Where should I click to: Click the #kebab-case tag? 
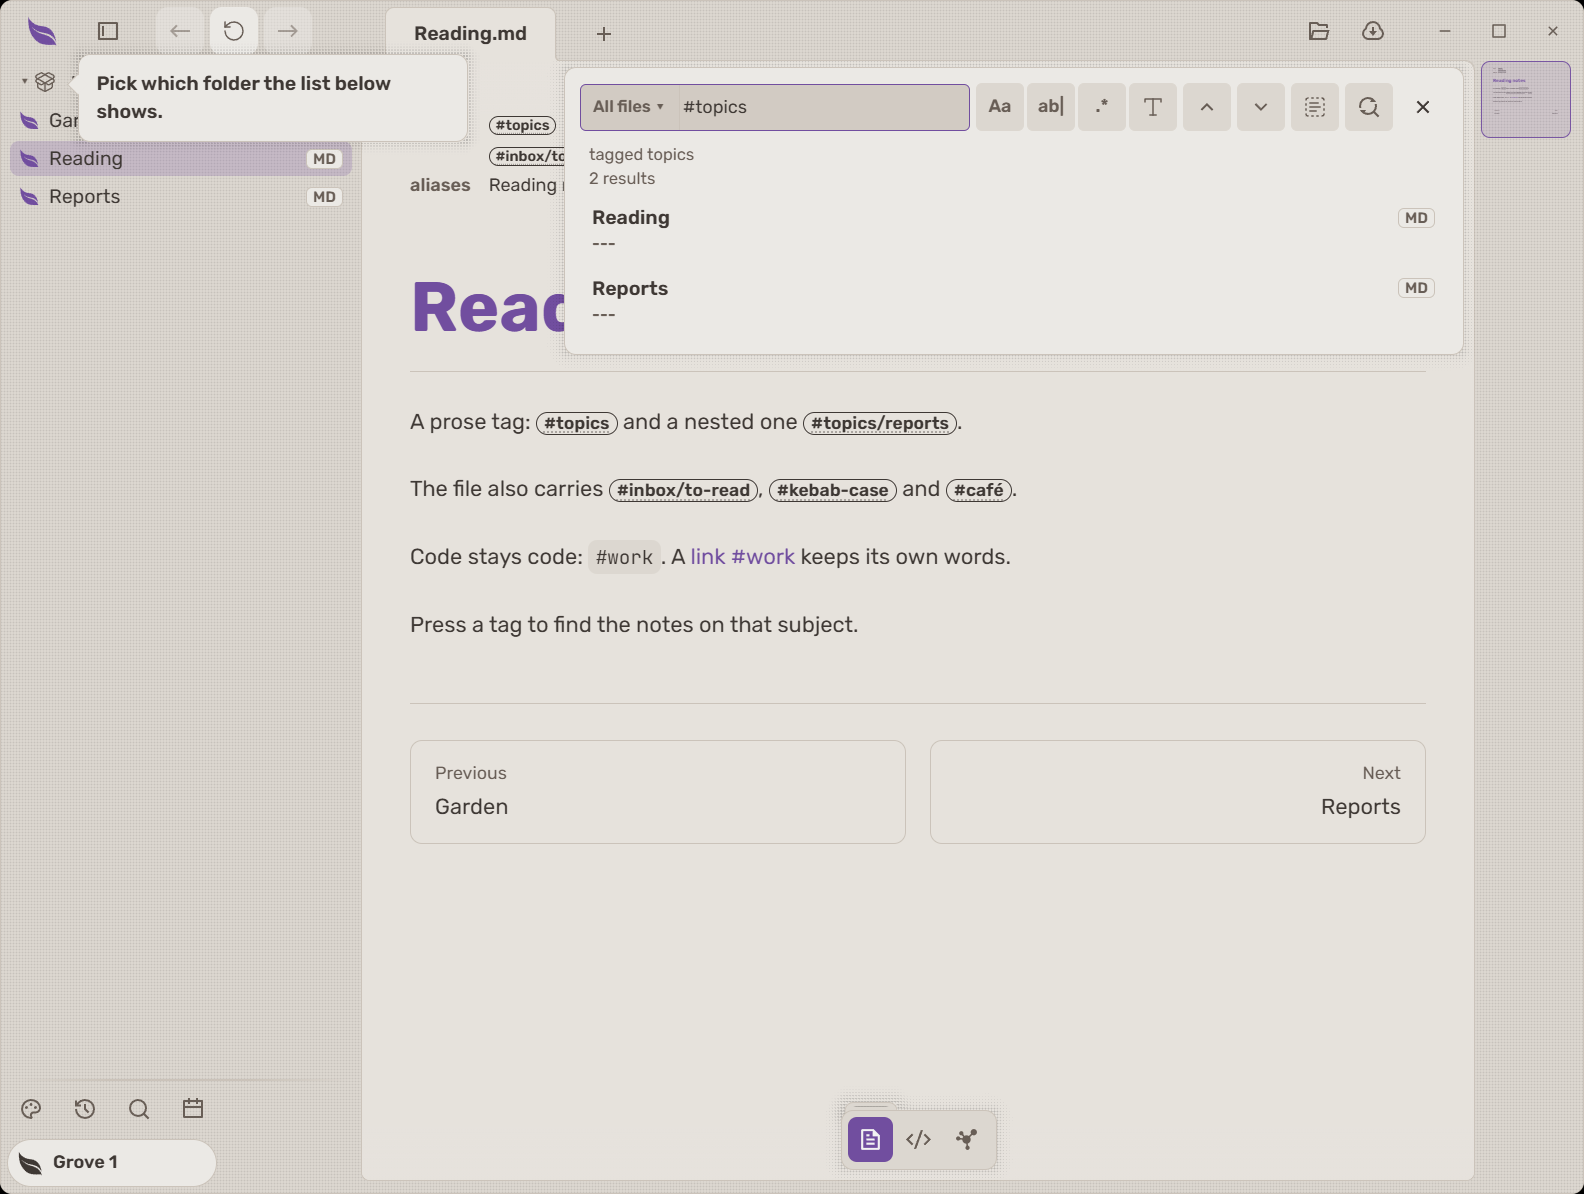[833, 490]
